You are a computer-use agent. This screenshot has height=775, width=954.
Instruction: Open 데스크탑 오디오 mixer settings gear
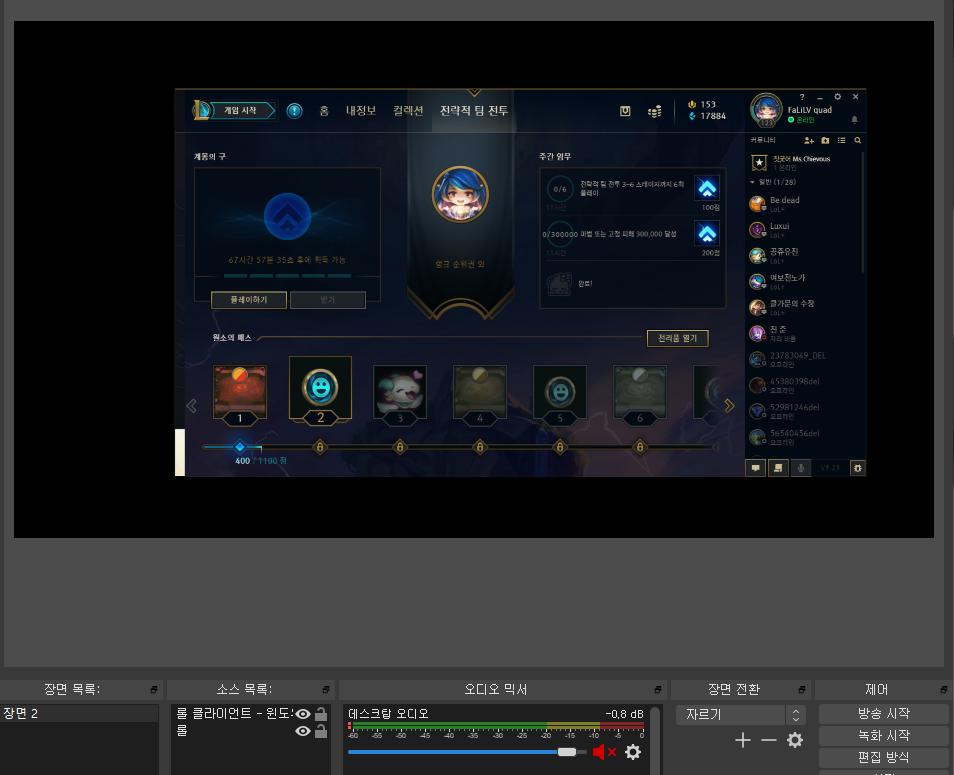click(633, 752)
